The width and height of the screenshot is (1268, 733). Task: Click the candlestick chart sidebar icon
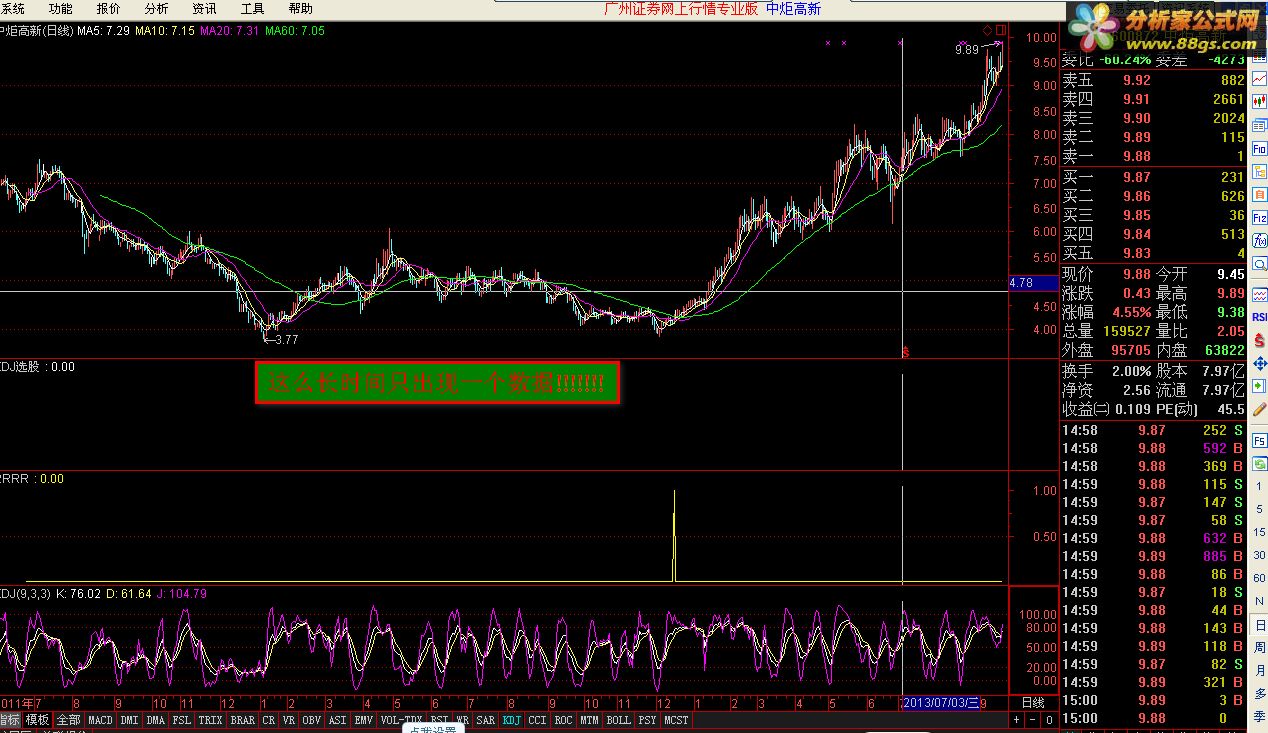pyautogui.click(x=1258, y=101)
